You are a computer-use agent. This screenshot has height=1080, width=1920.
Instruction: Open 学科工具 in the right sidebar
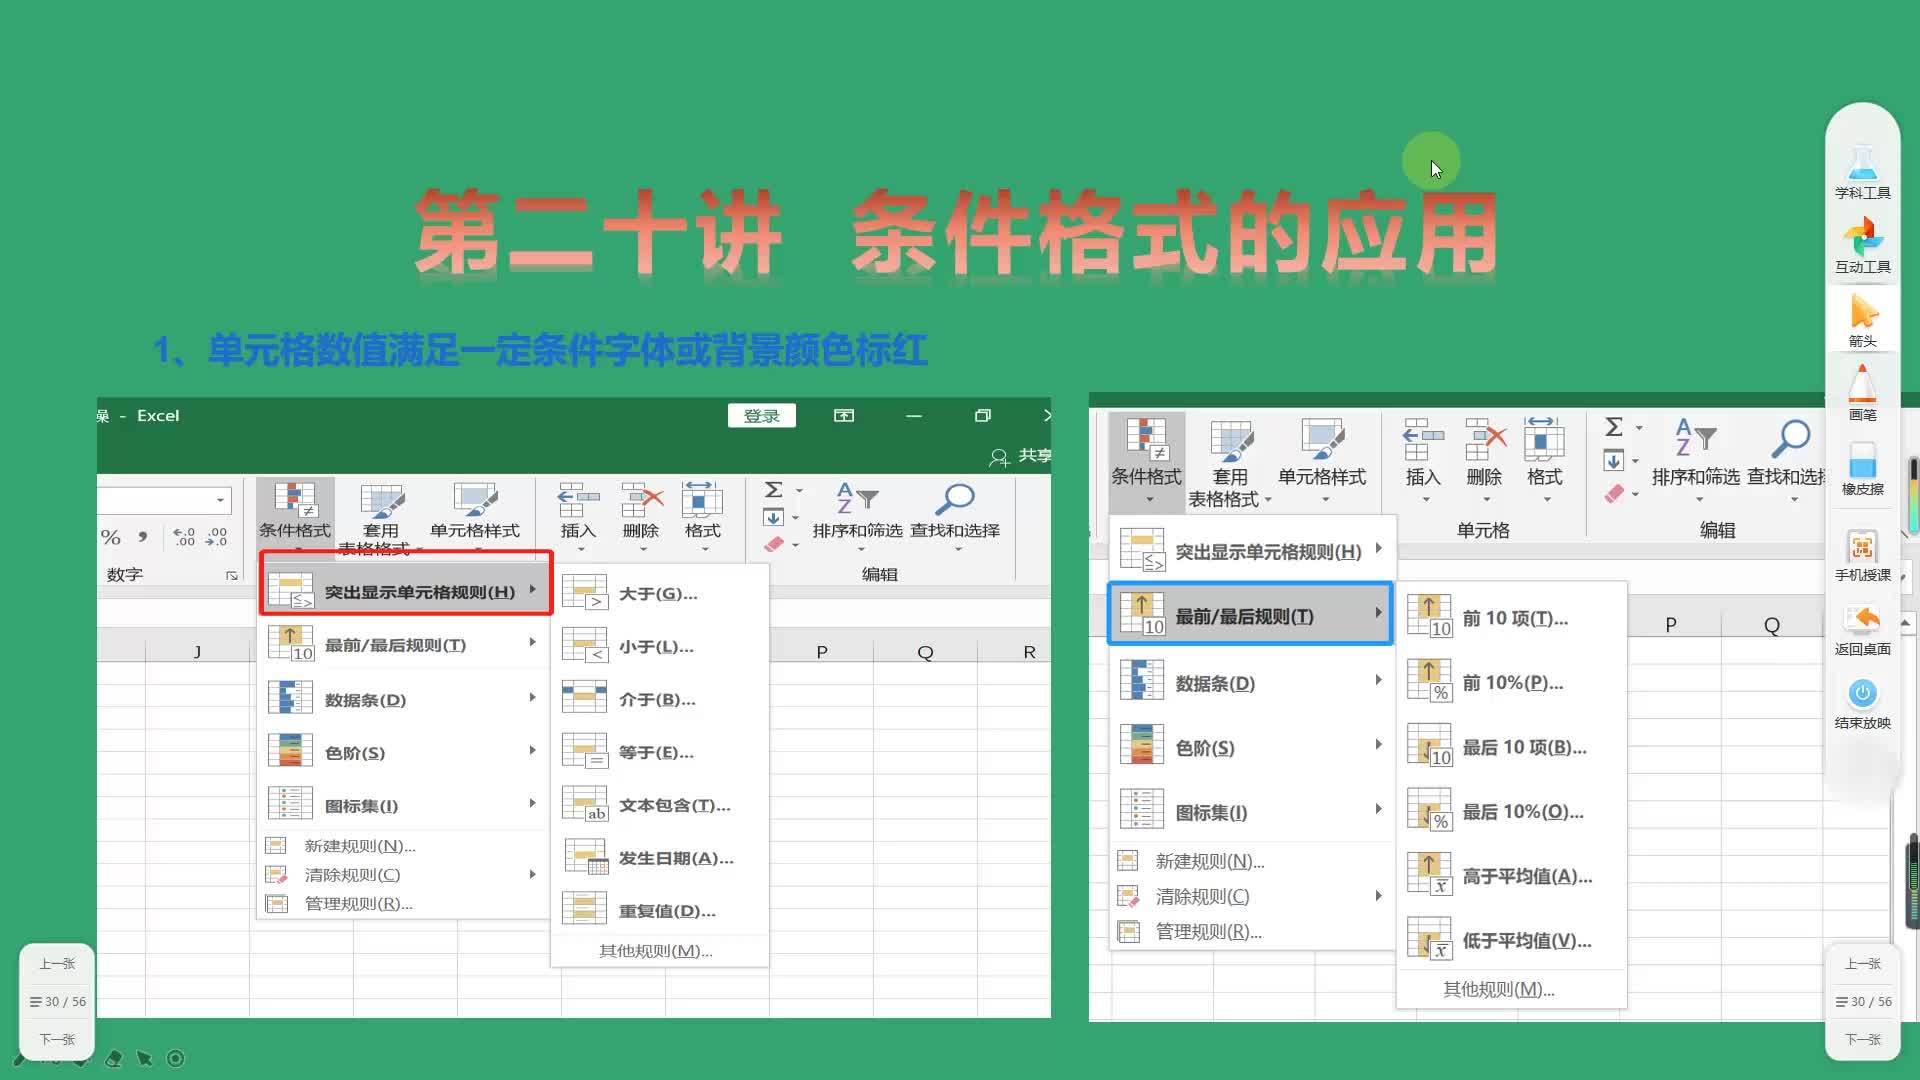[1862, 171]
